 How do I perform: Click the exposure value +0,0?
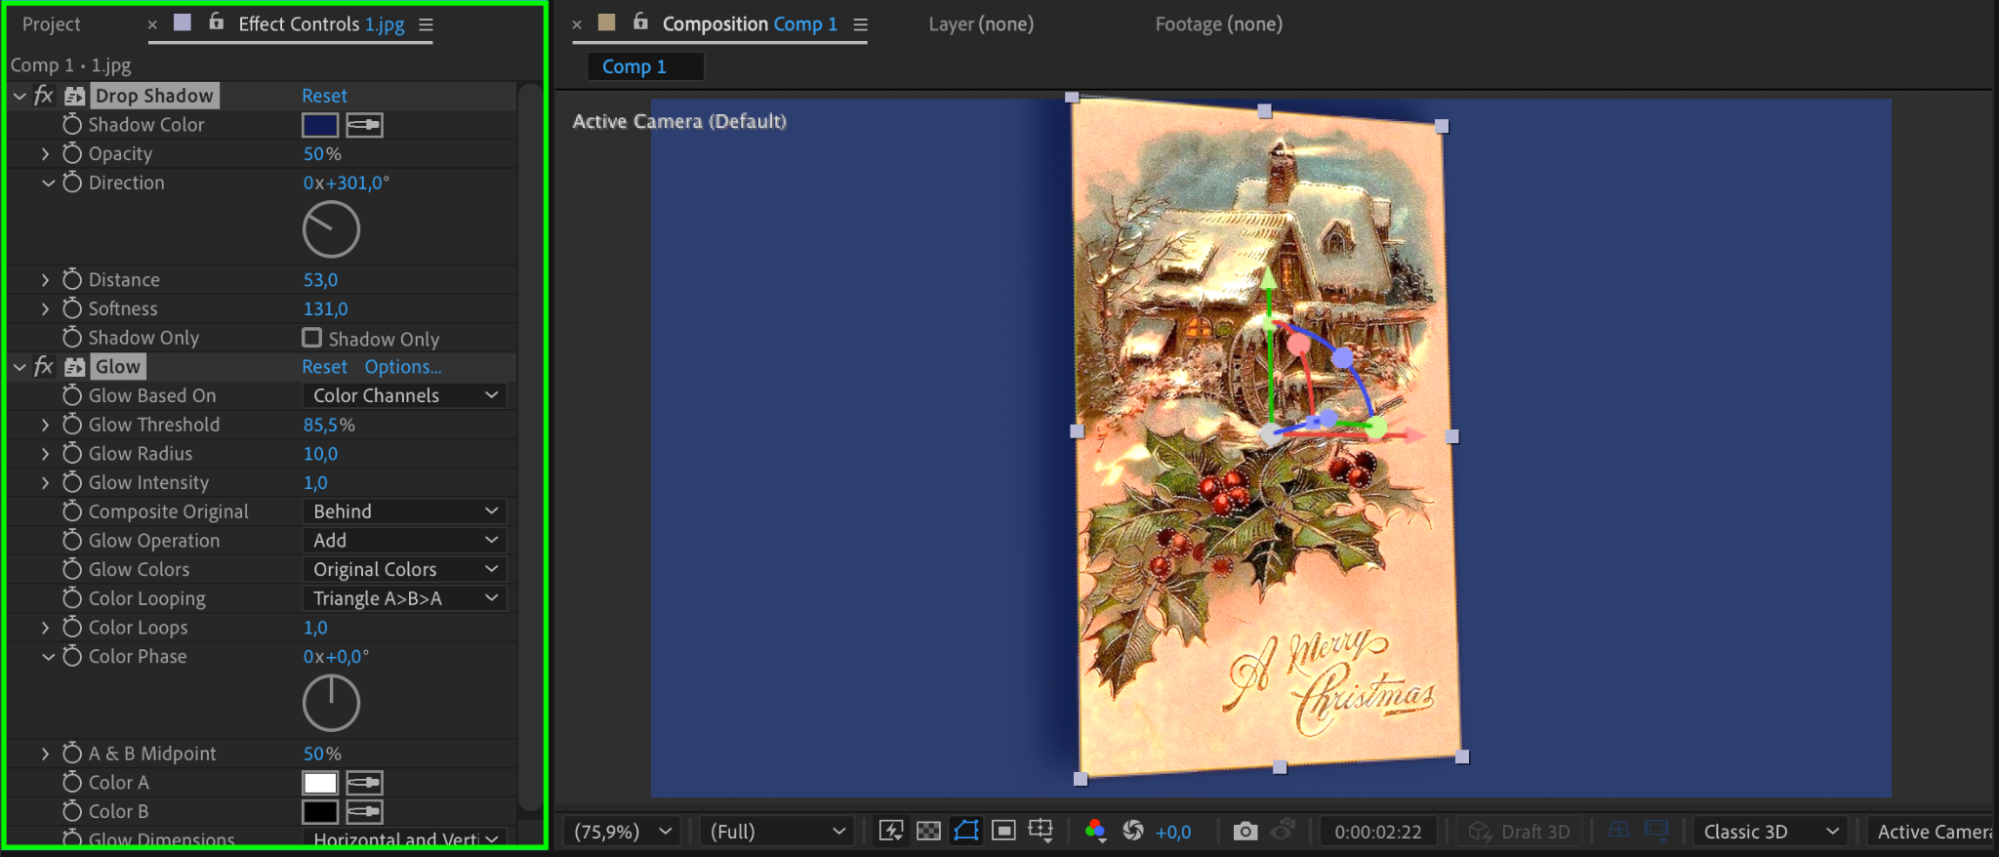pyautogui.click(x=1173, y=832)
